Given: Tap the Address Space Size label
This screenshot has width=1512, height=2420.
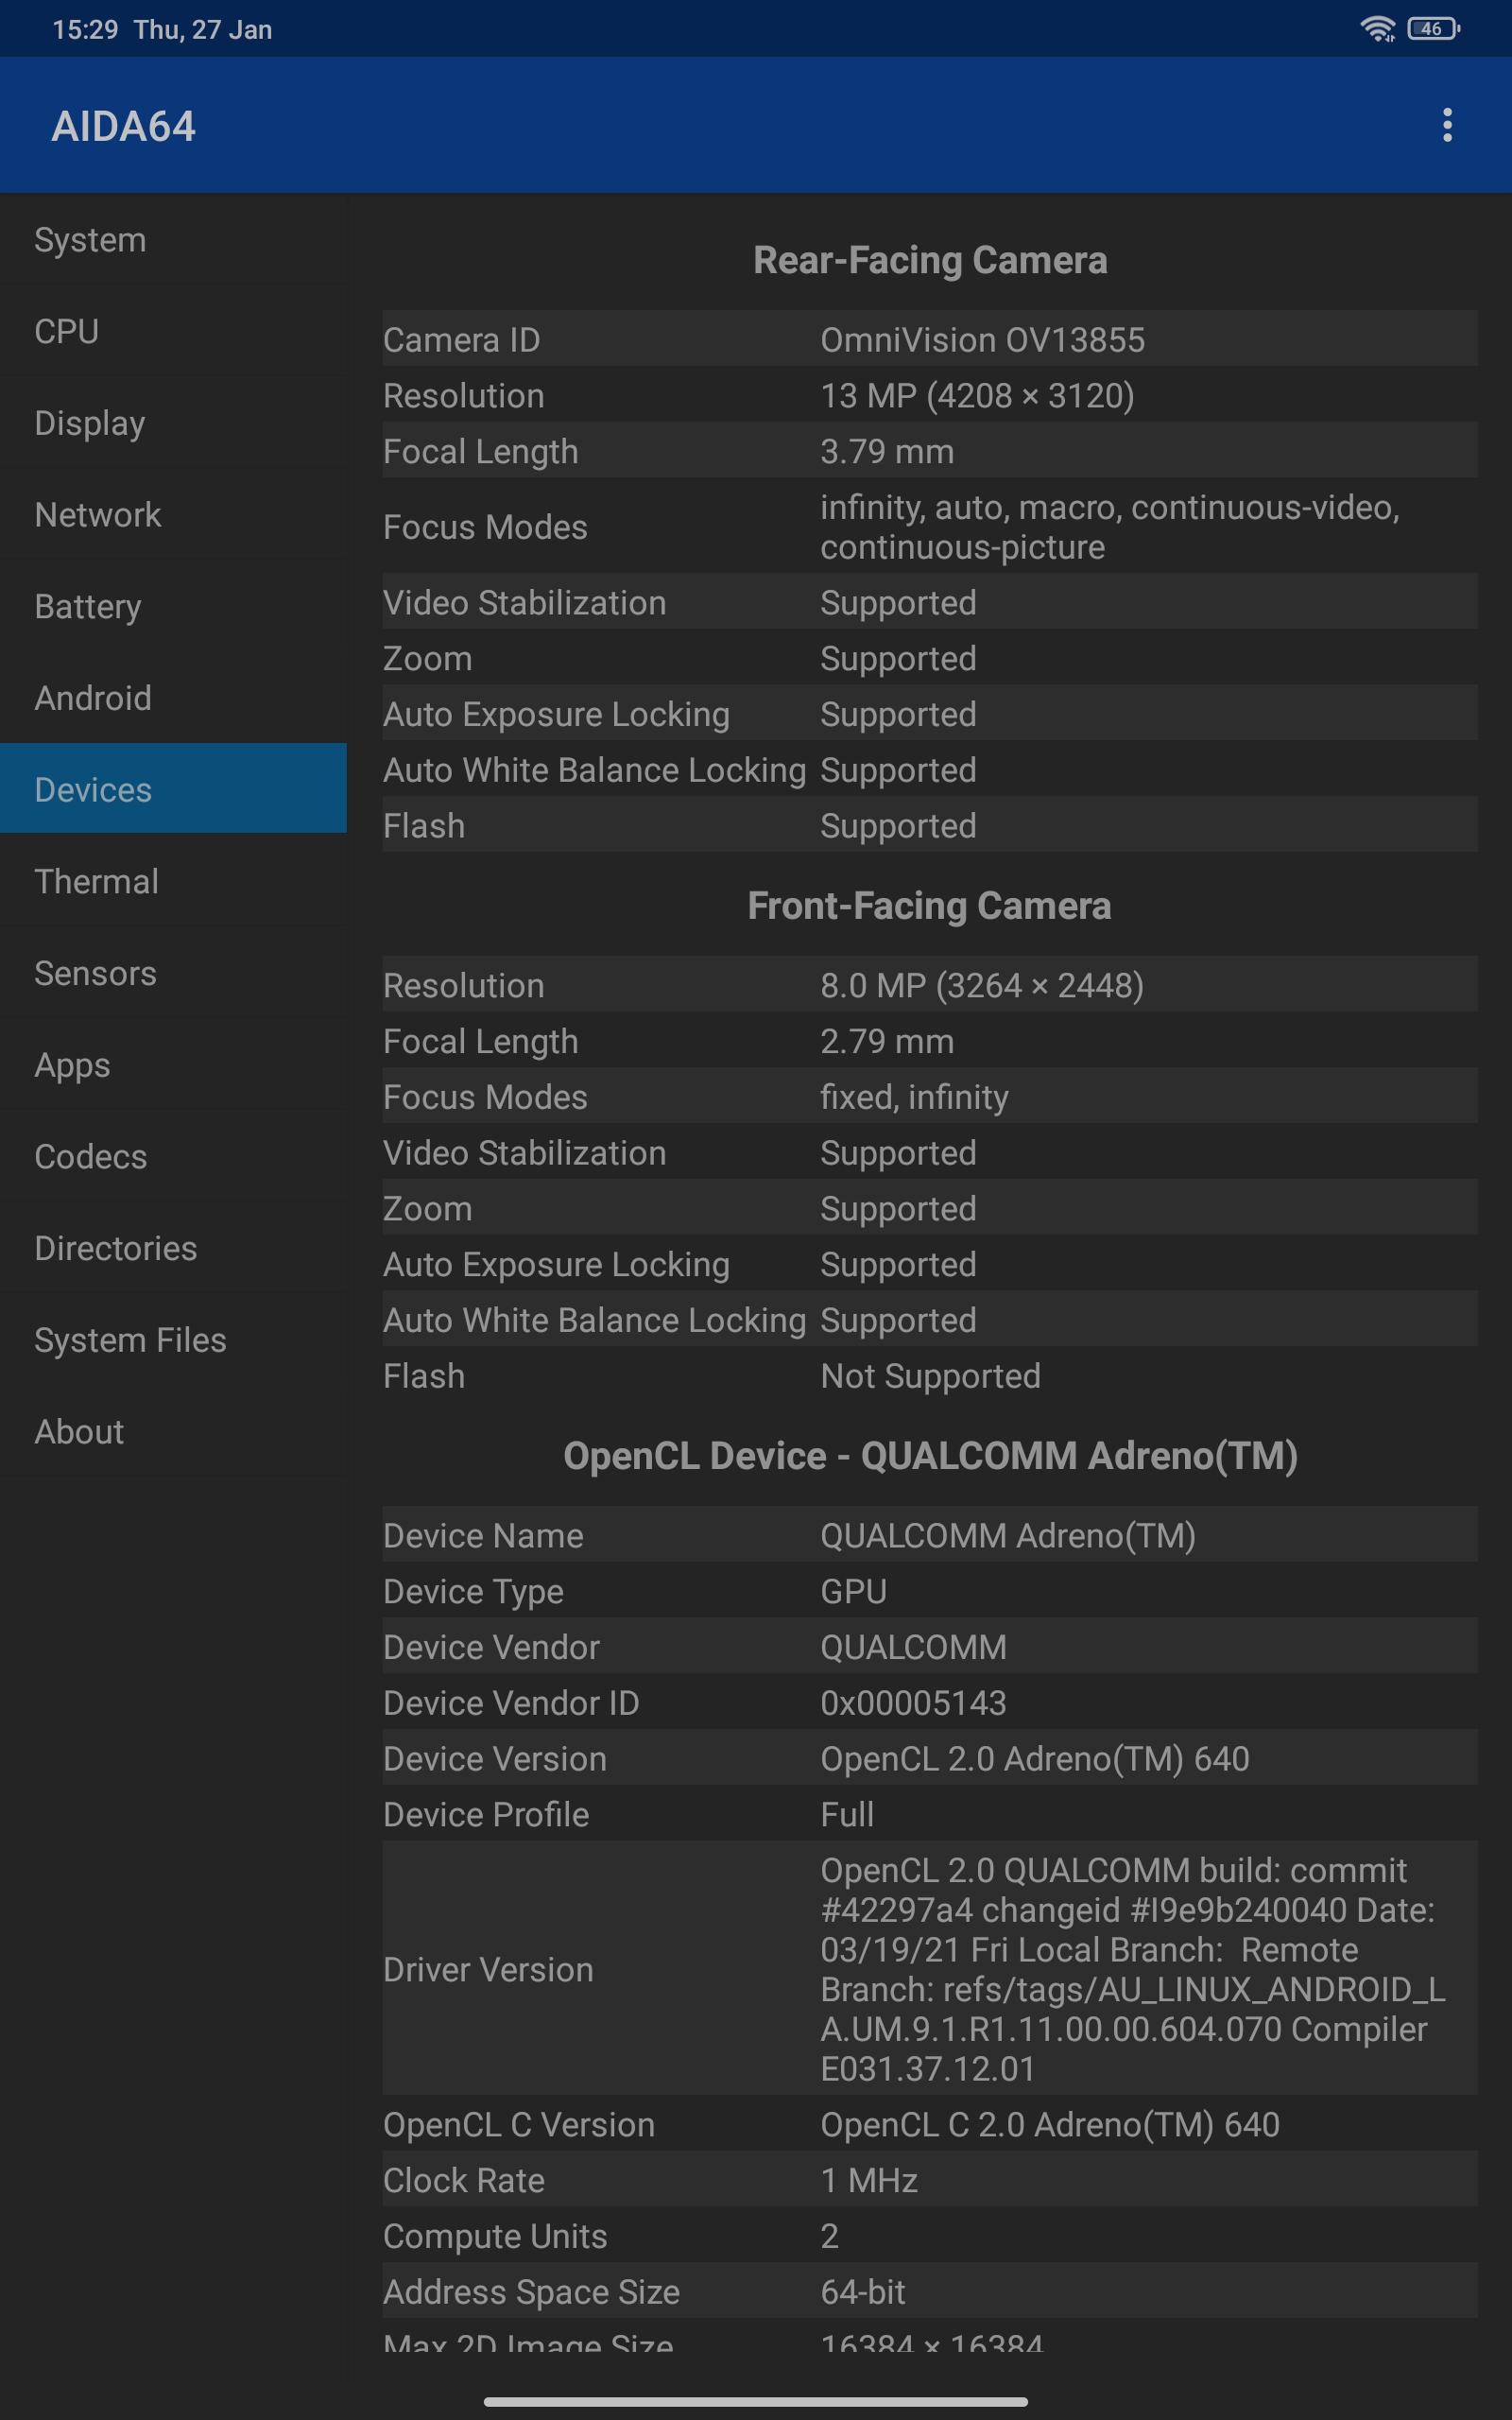Looking at the screenshot, I should point(531,2292).
